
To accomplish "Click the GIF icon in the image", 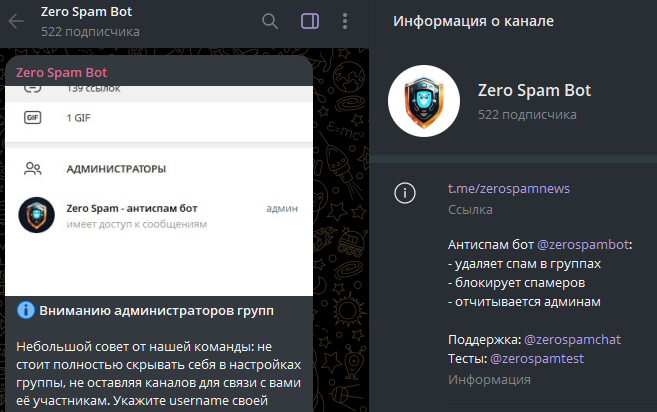I will tap(33, 118).
